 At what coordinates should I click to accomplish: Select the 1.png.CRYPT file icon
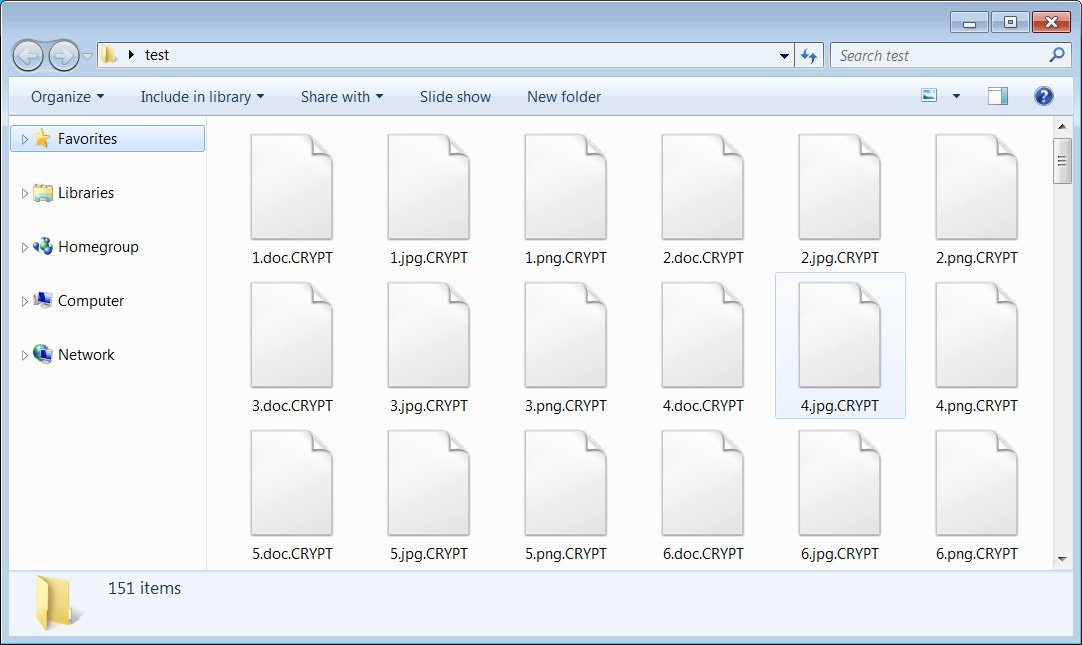[x=566, y=187]
